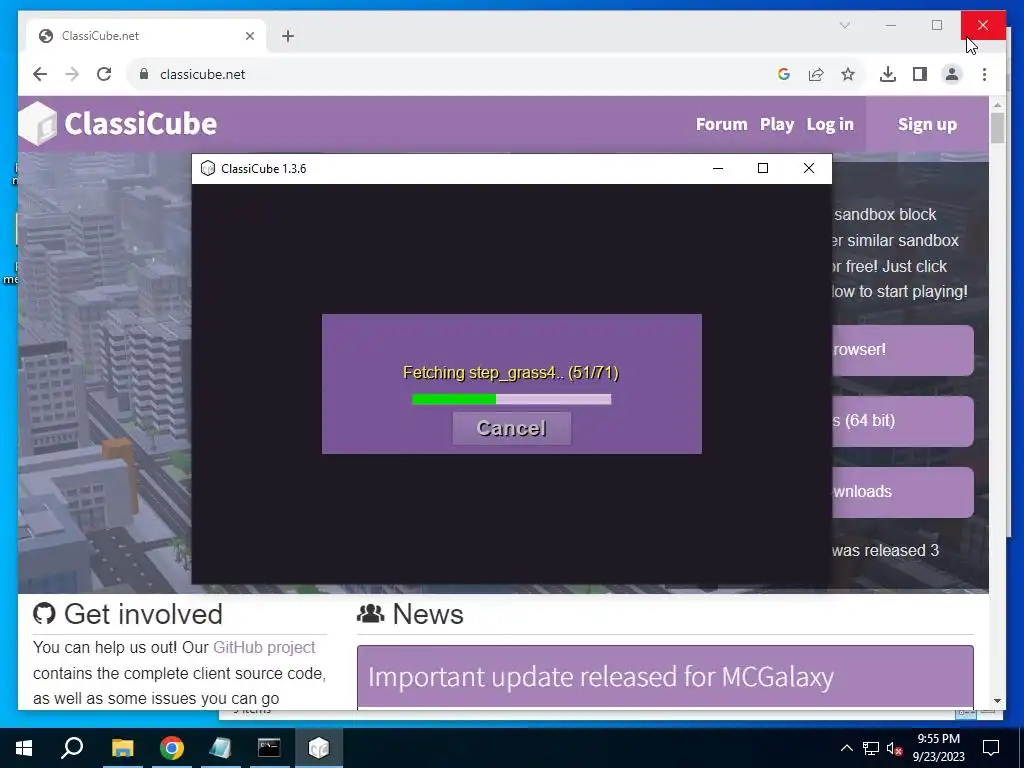The image size is (1024, 768).
Task: Click the ClassiCube 1.3.6 title icon
Action: (x=208, y=168)
